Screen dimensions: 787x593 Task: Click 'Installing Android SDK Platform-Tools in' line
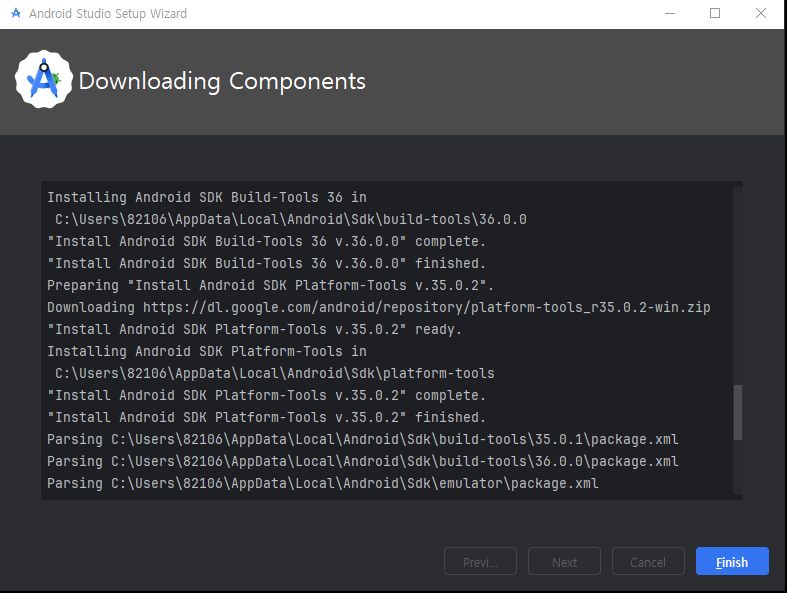point(207,351)
